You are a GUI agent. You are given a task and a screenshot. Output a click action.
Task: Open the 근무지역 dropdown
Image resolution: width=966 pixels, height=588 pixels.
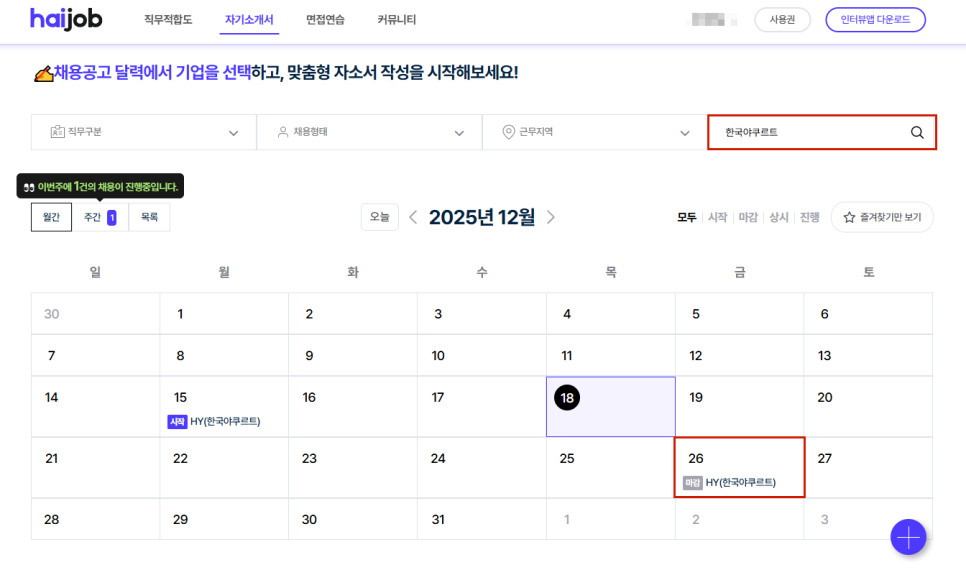tap(595, 132)
